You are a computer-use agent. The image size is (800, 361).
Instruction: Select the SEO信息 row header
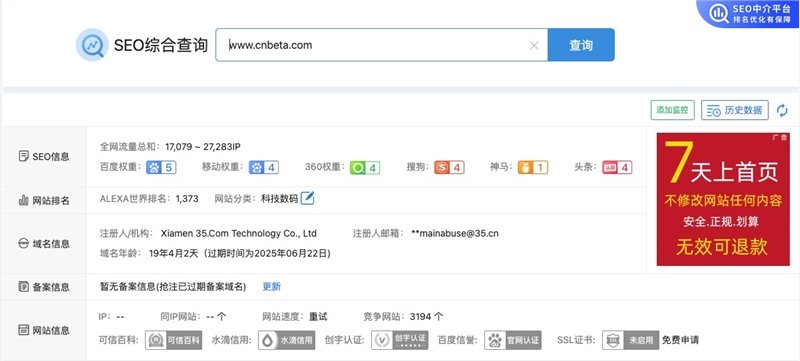44,157
